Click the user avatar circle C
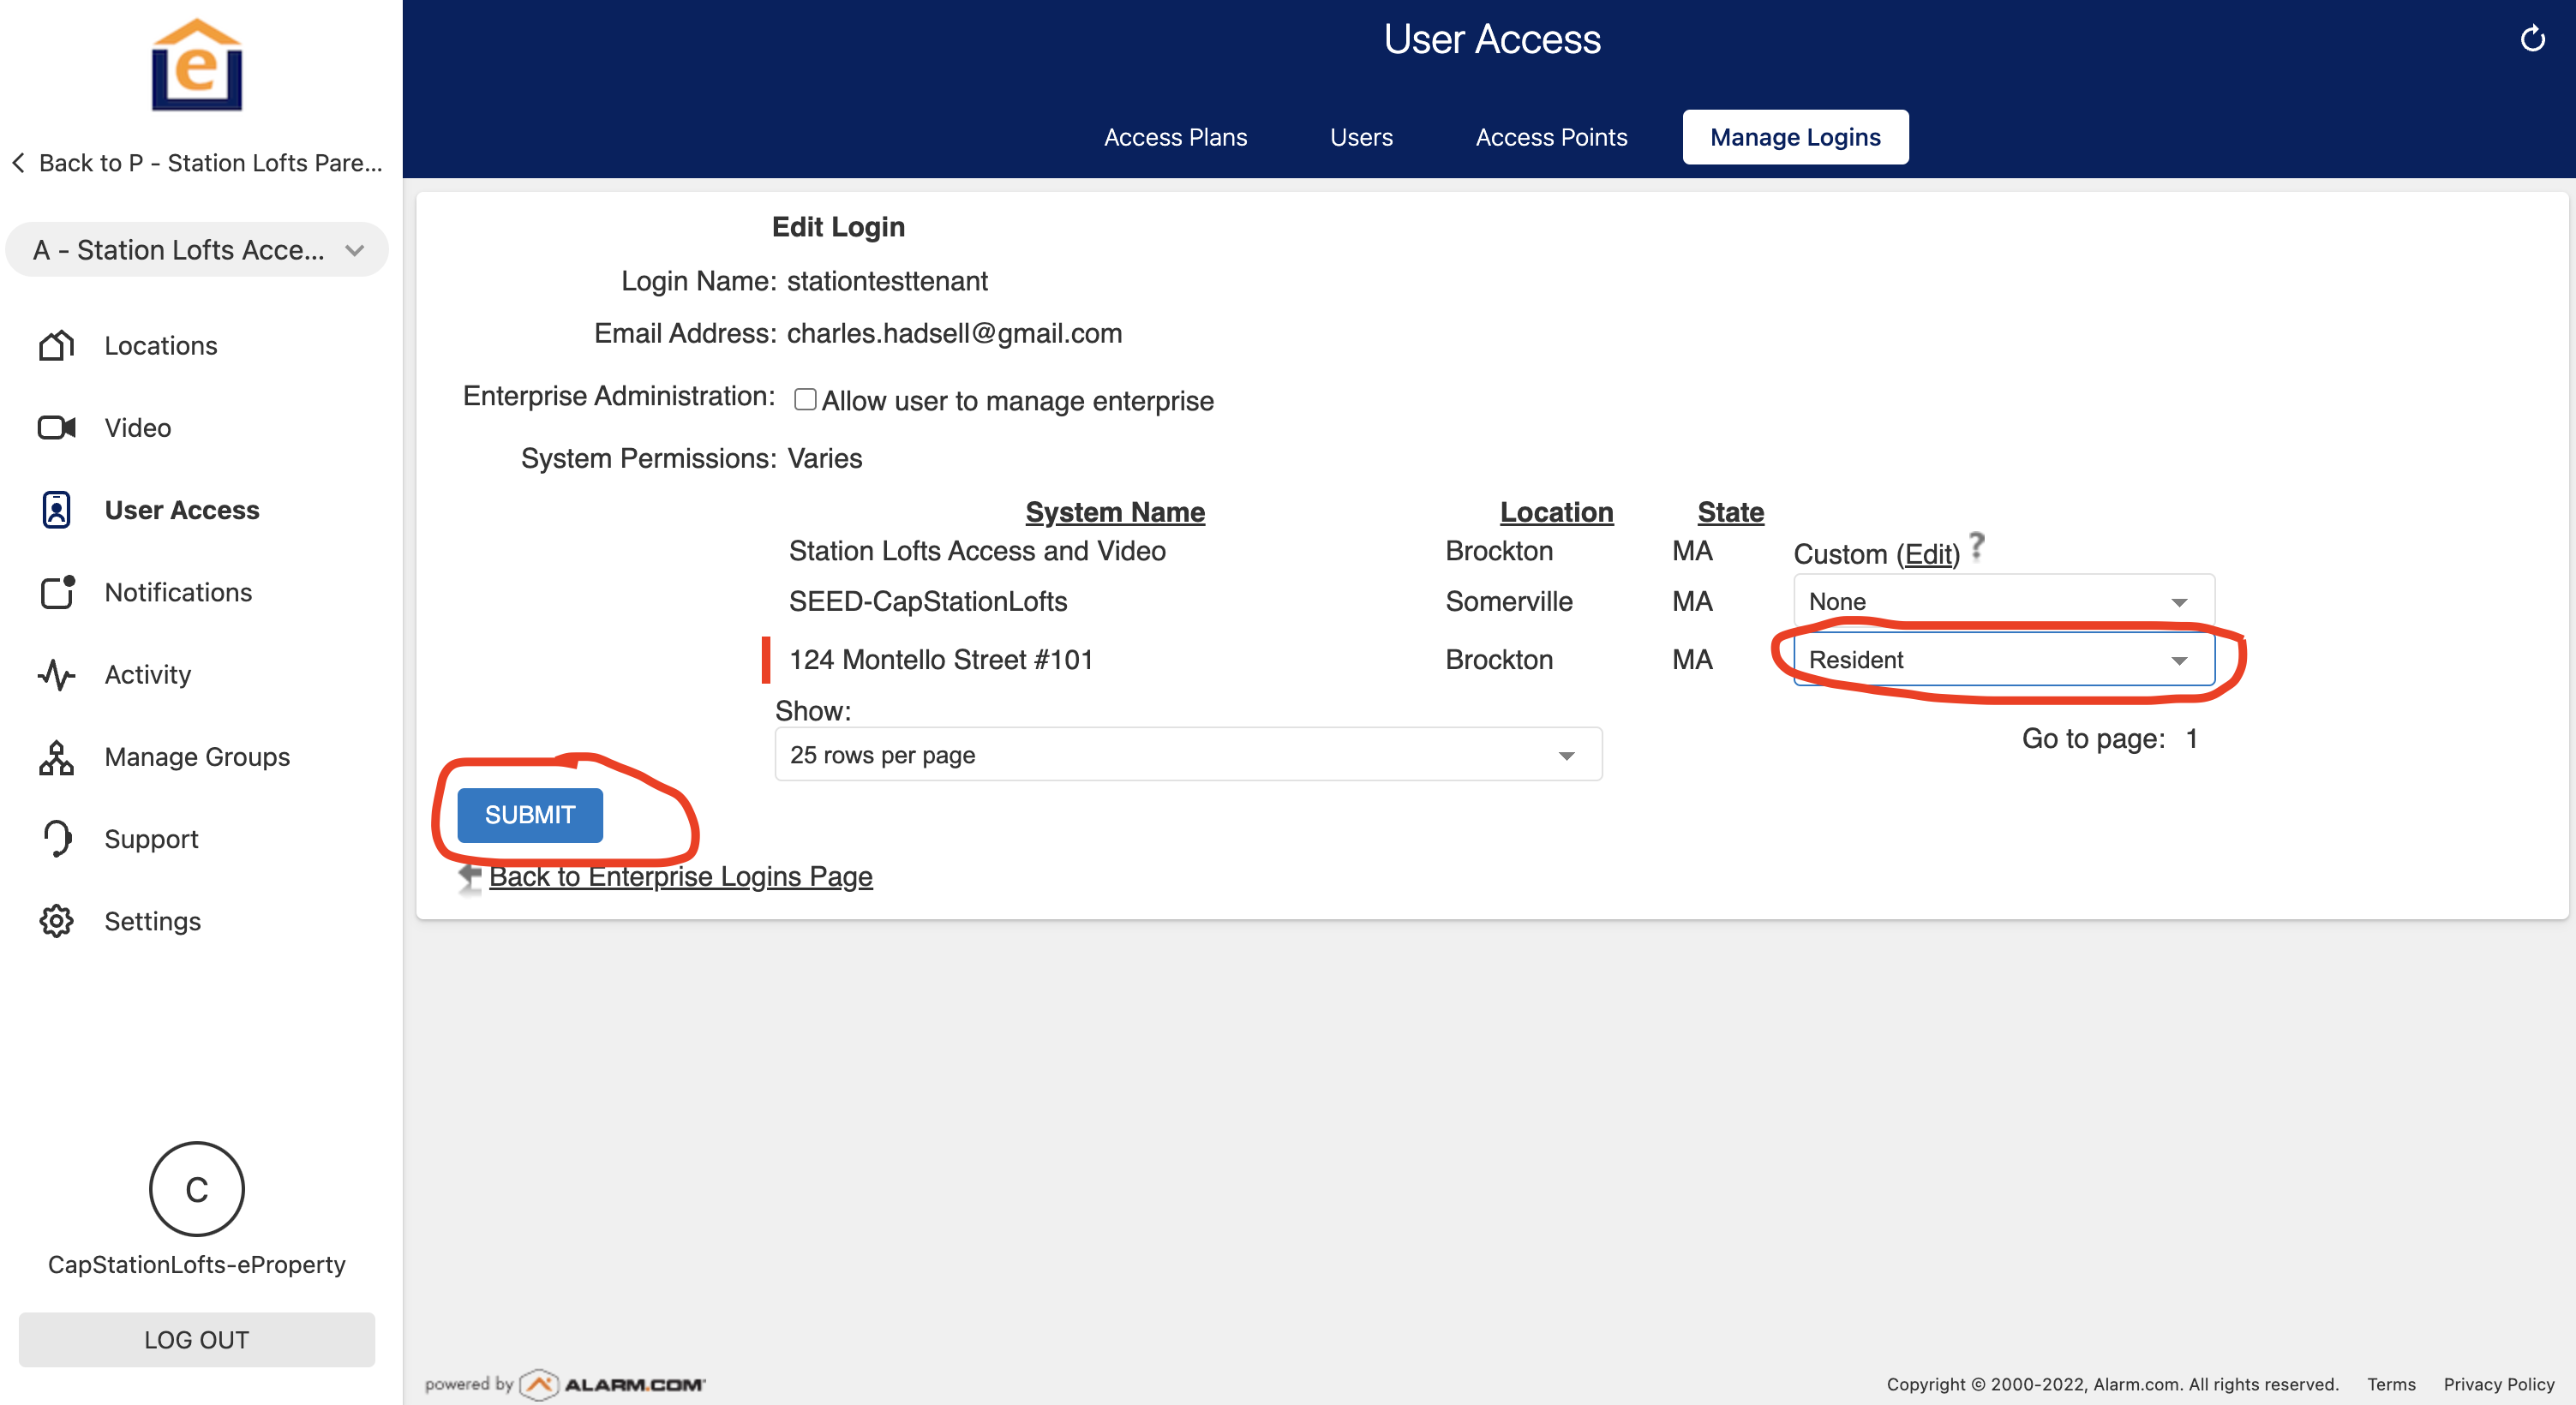Viewport: 2576px width, 1405px height. click(x=197, y=1189)
